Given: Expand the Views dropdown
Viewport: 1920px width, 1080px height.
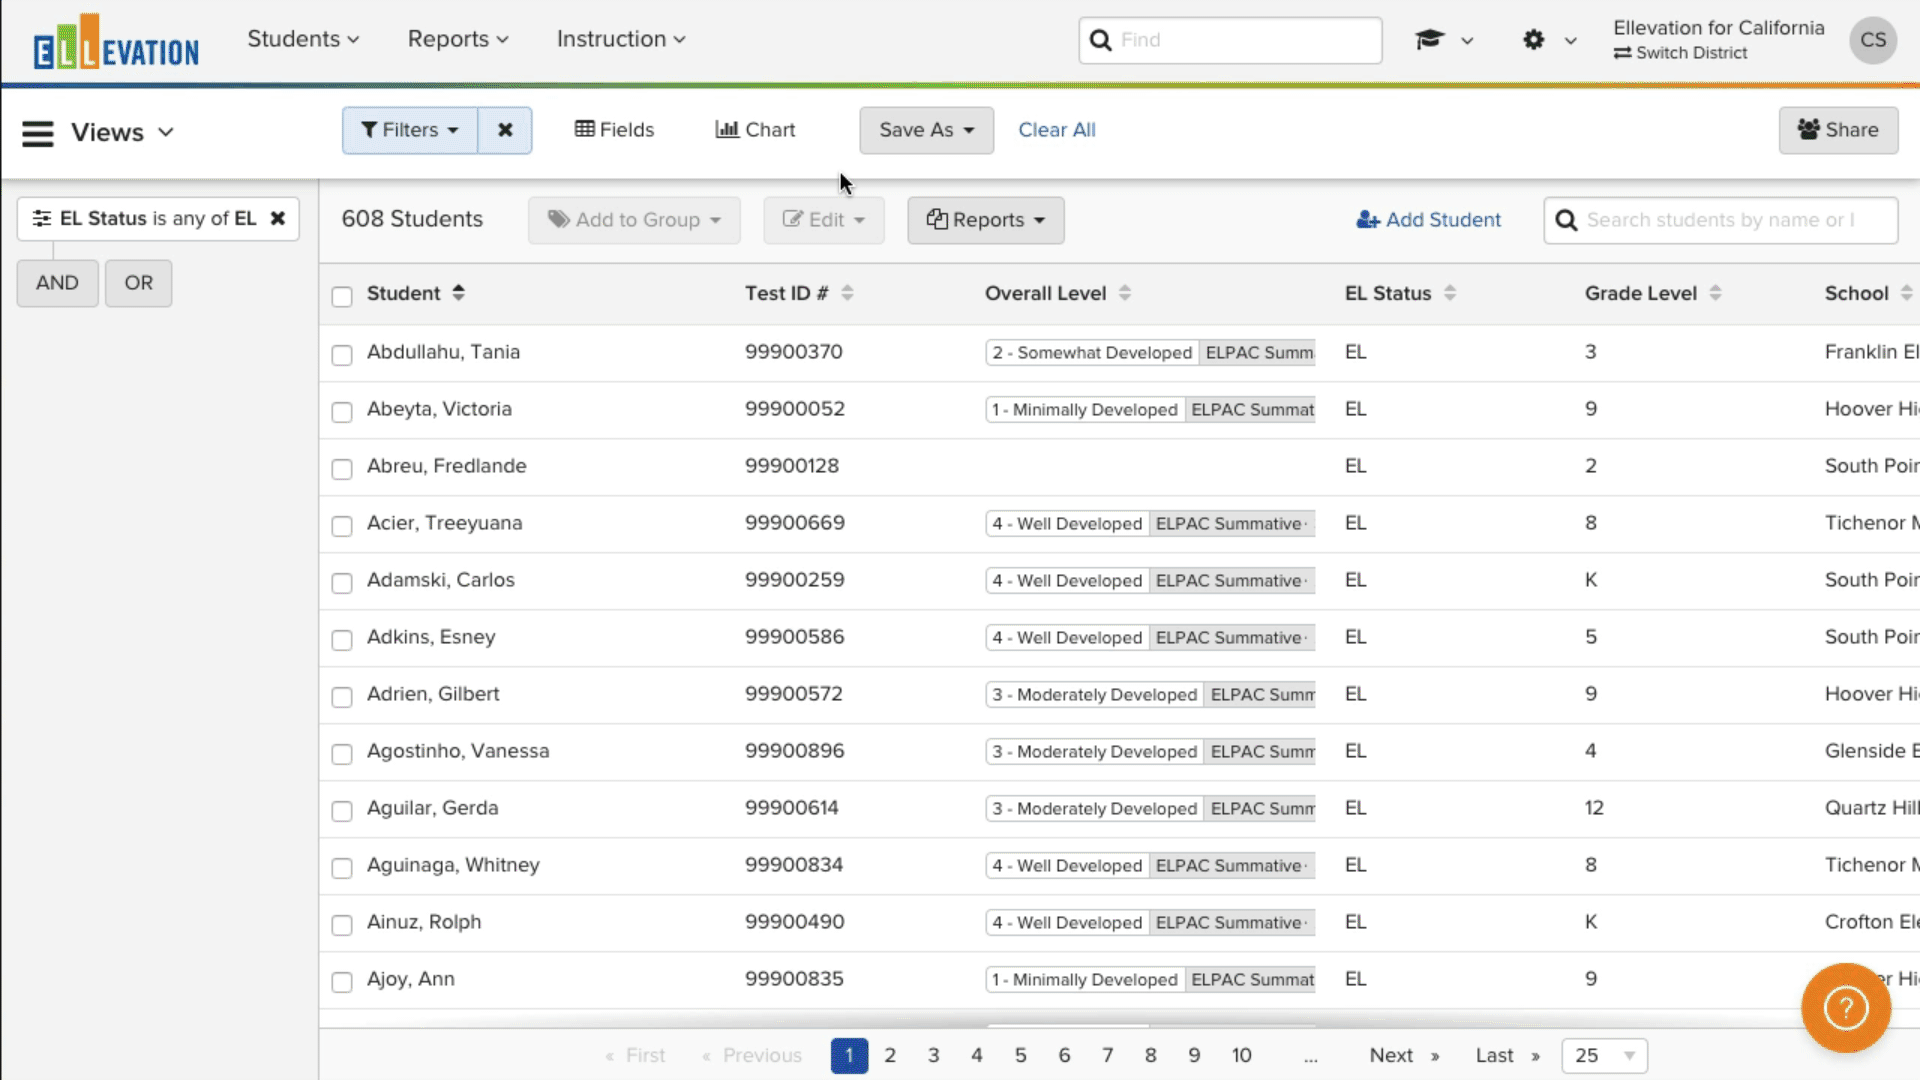Looking at the screenshot, I should click(122, 132).
